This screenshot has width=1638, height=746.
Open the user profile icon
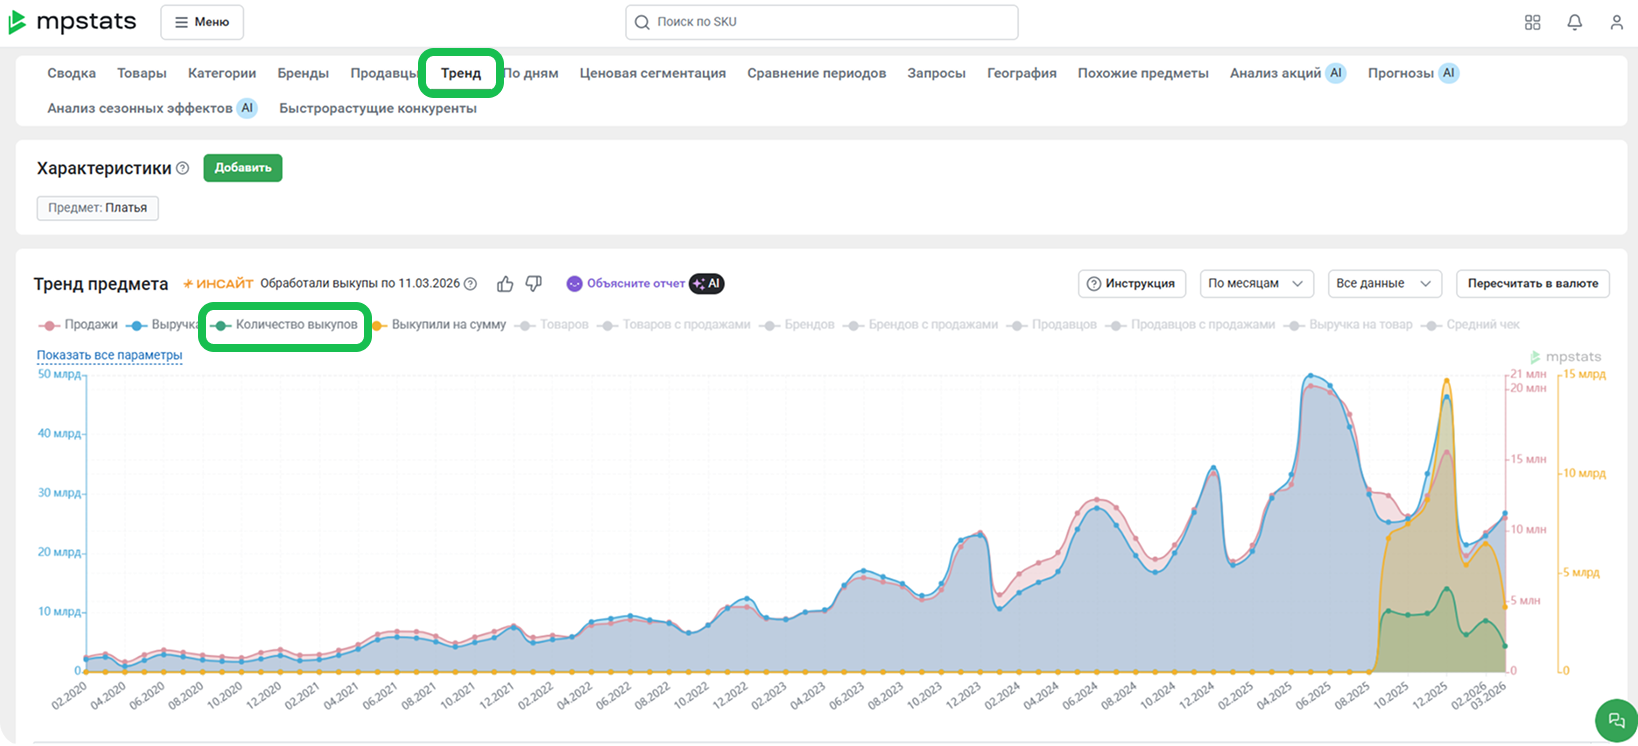point(1616,22)
